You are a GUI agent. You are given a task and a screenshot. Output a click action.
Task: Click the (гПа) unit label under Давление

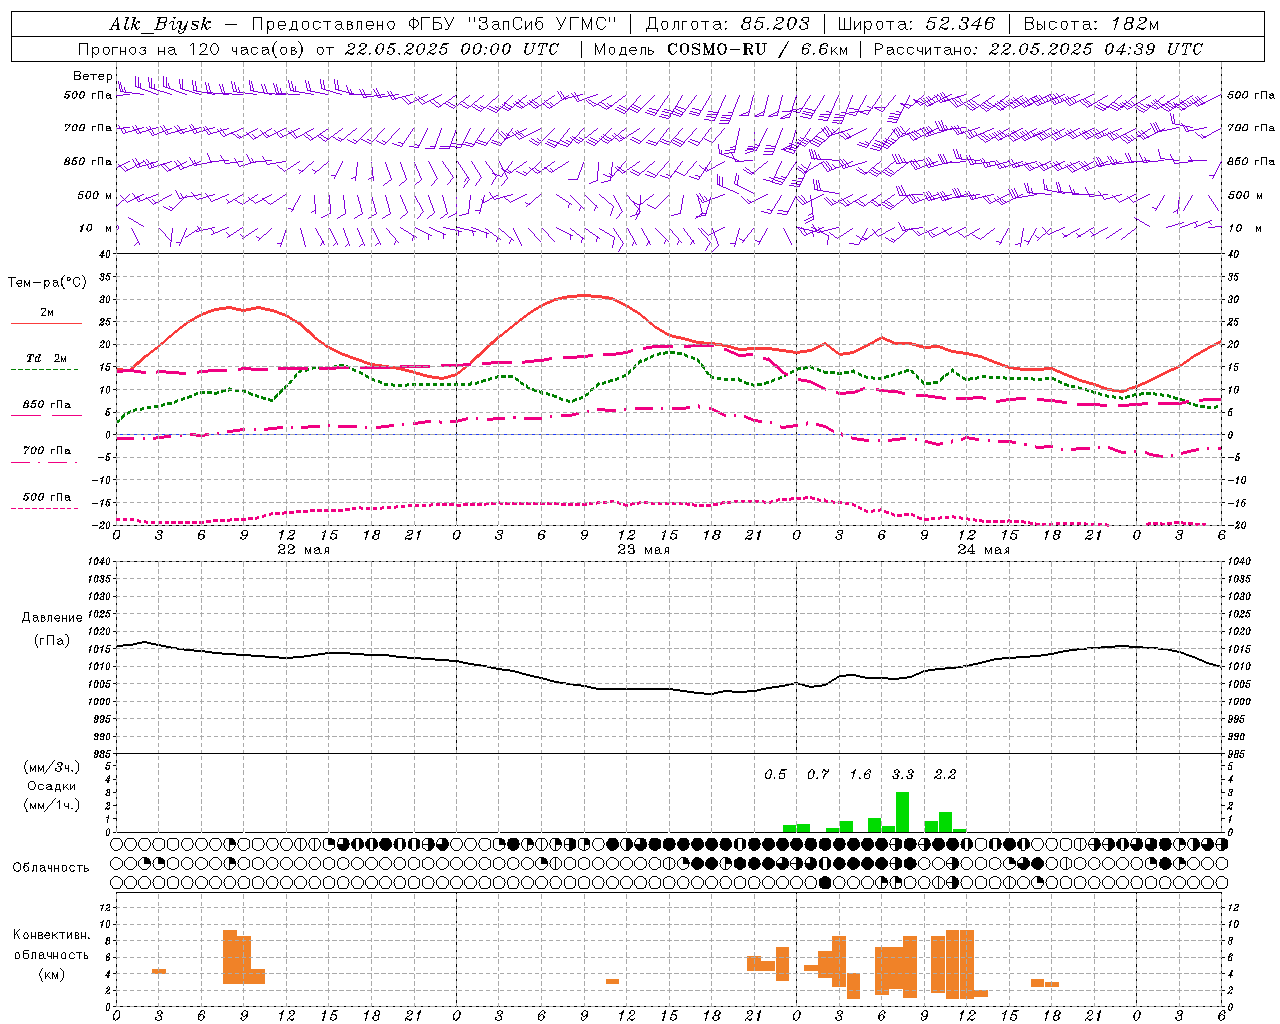click(x=52, y=641)
